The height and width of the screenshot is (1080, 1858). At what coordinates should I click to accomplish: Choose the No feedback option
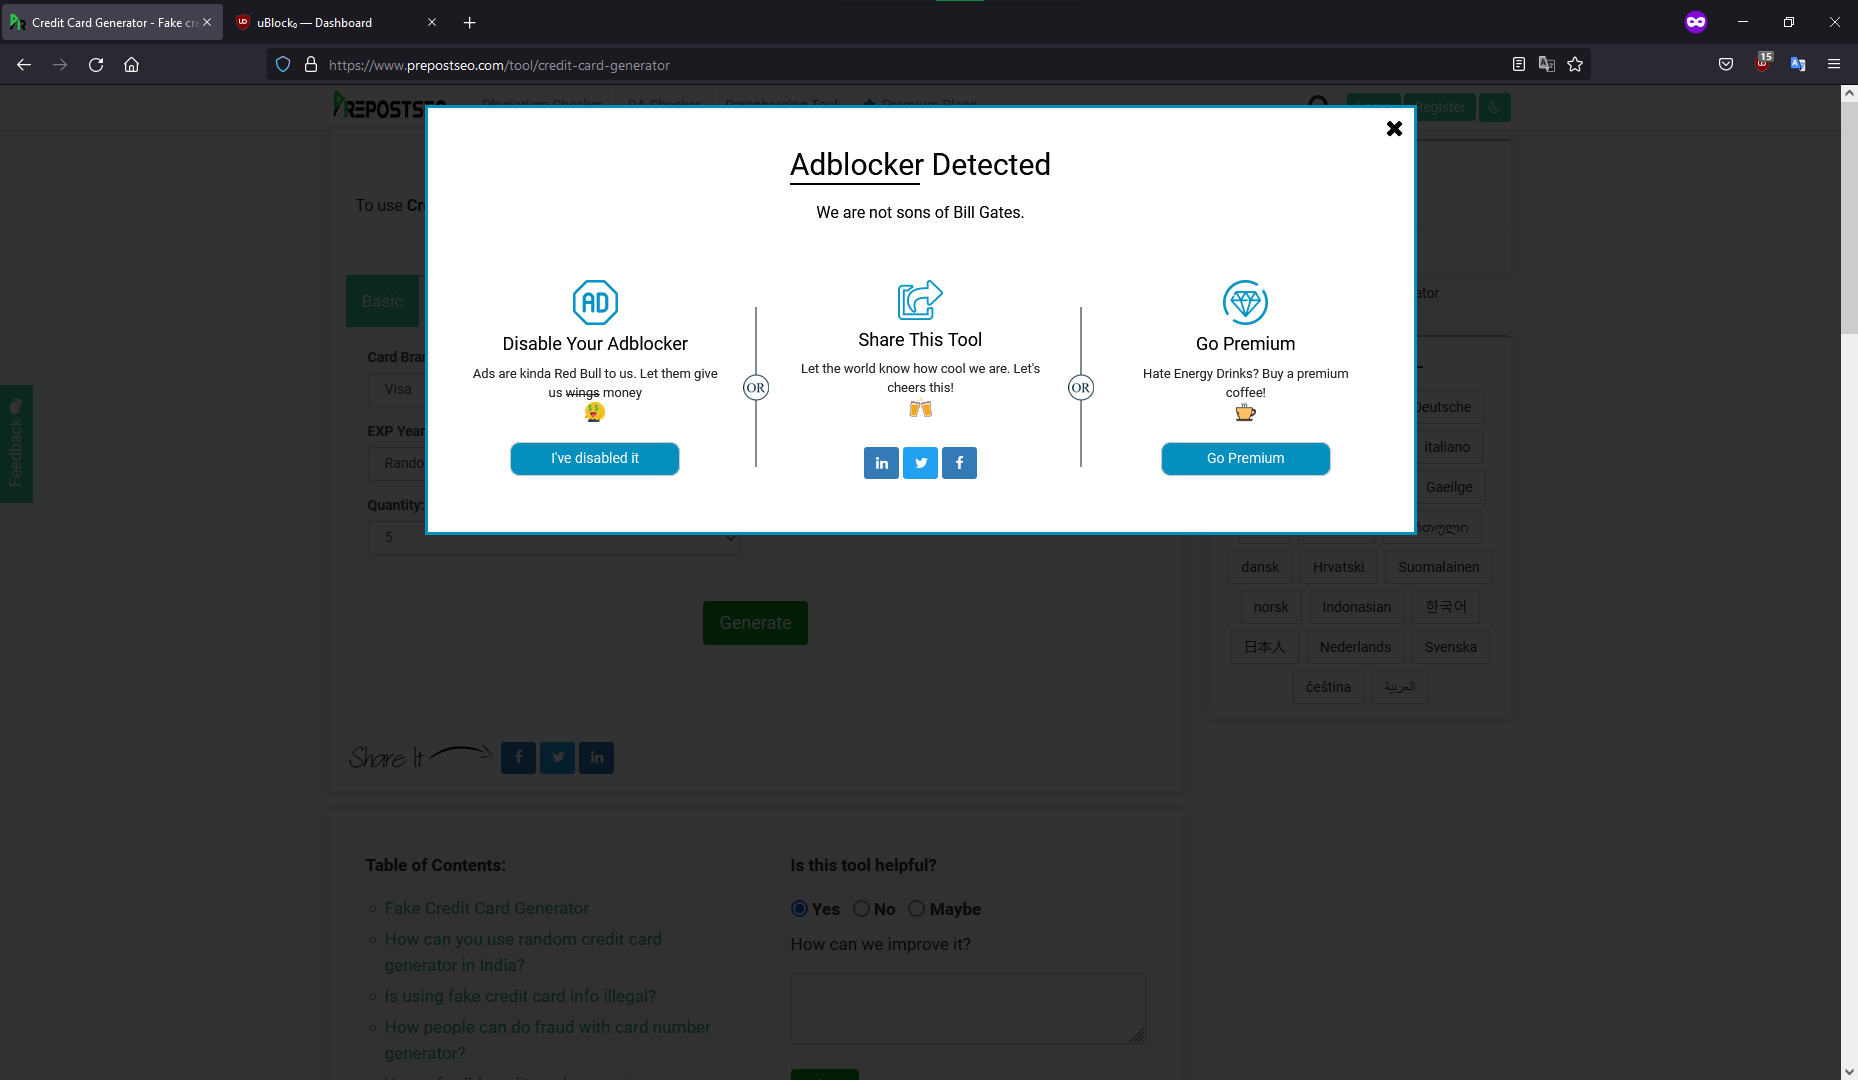861,908
